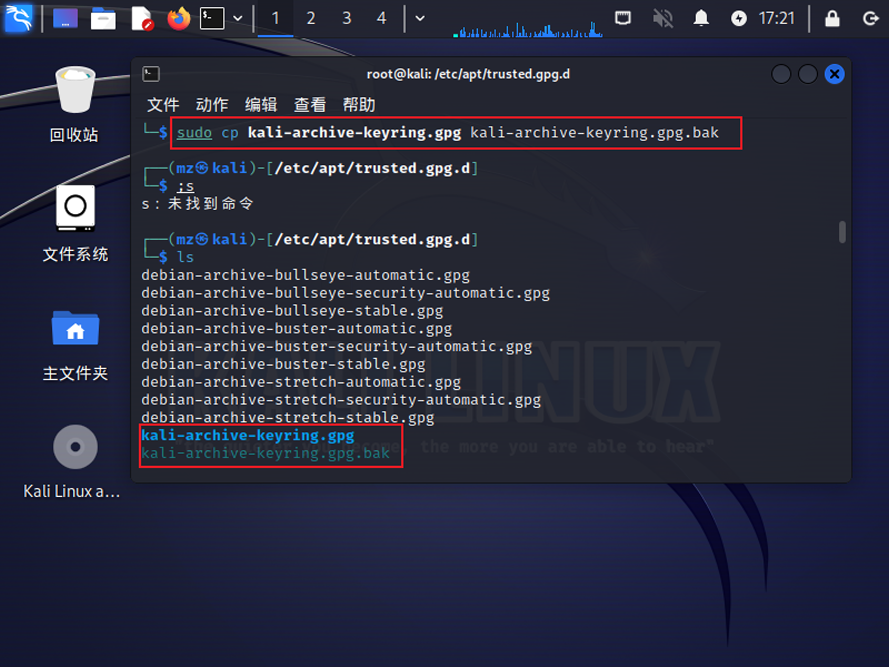Click the log out panel icon

pos(870,18)
